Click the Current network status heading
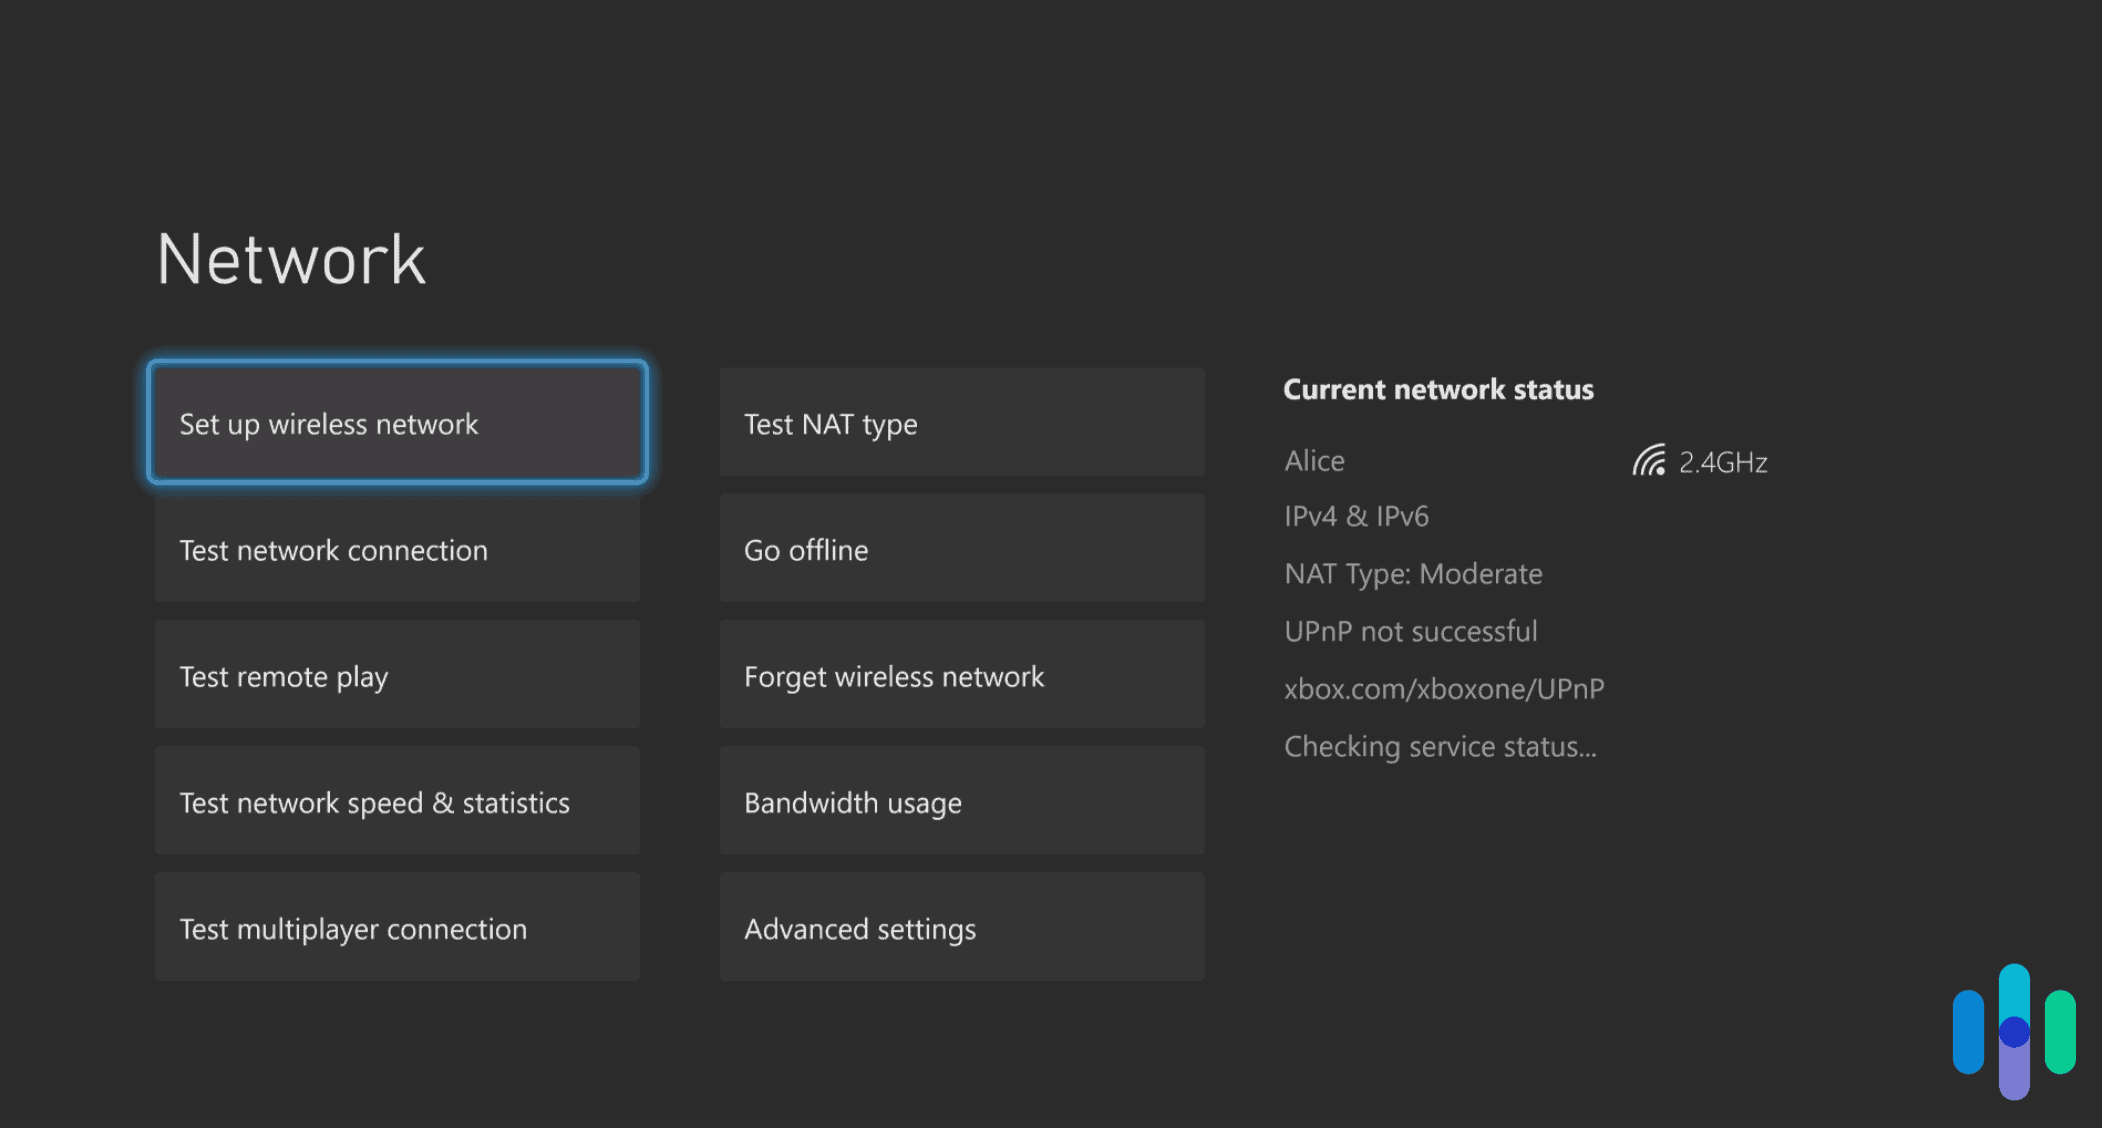This screenshot has height=1128, width=2102. click(x=1438, y=389)
